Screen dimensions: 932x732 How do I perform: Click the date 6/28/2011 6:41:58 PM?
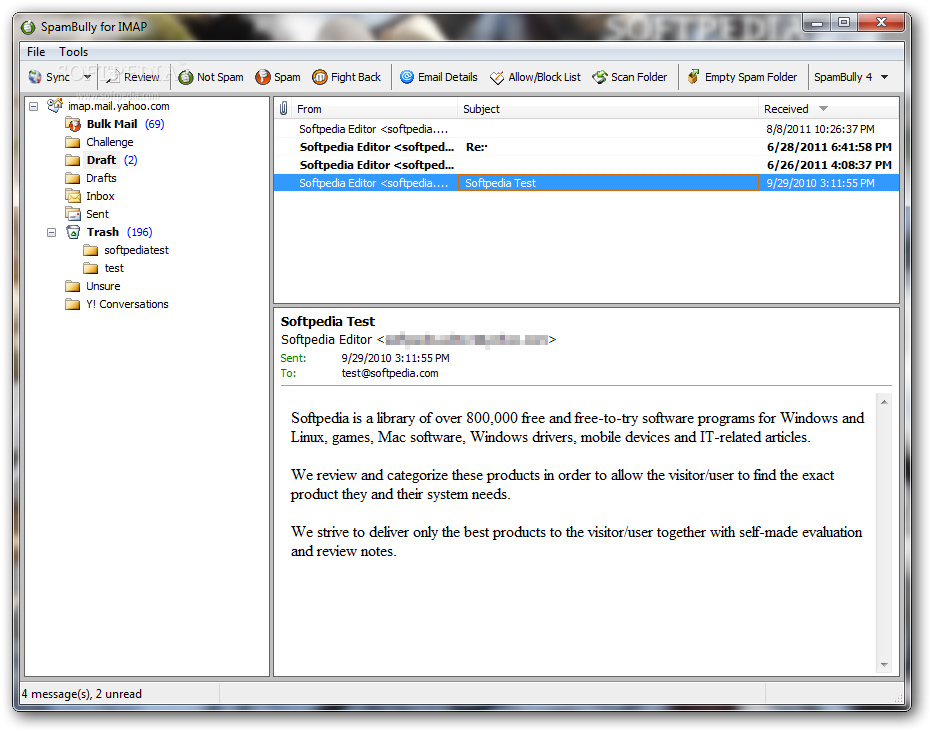click(x=829, y=147)
